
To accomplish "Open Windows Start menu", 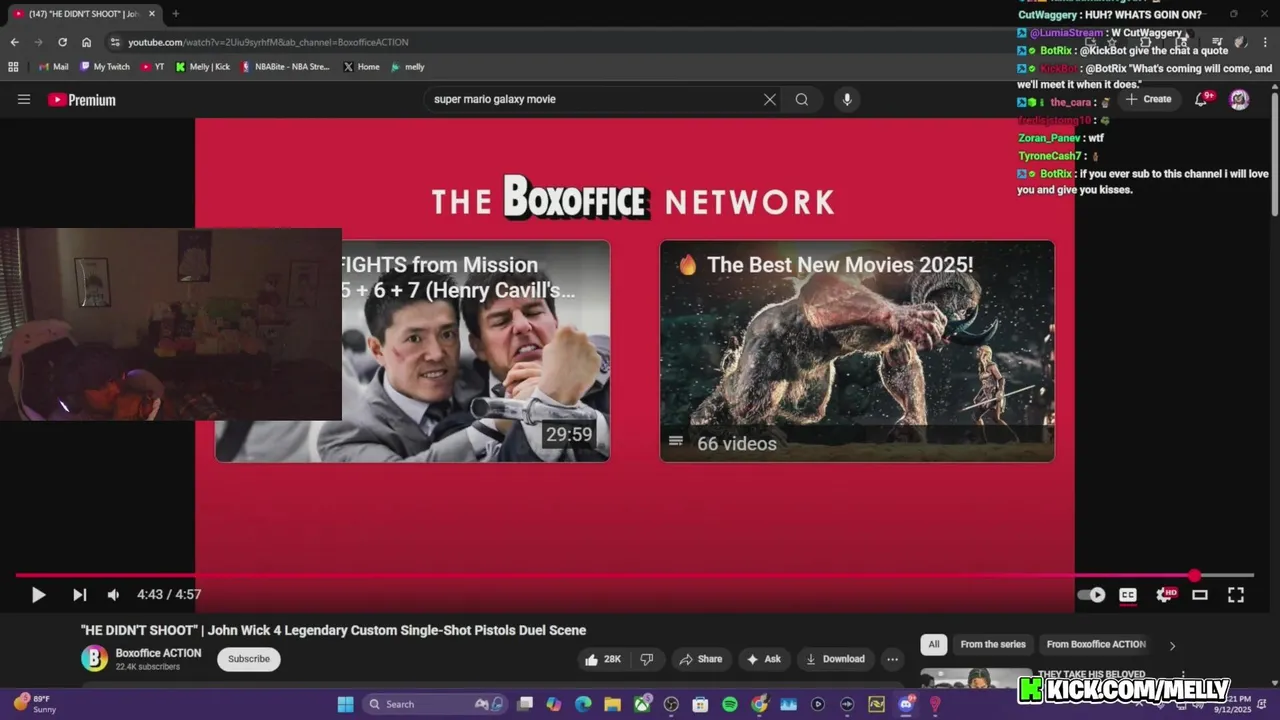I will (x=345, y=704).
